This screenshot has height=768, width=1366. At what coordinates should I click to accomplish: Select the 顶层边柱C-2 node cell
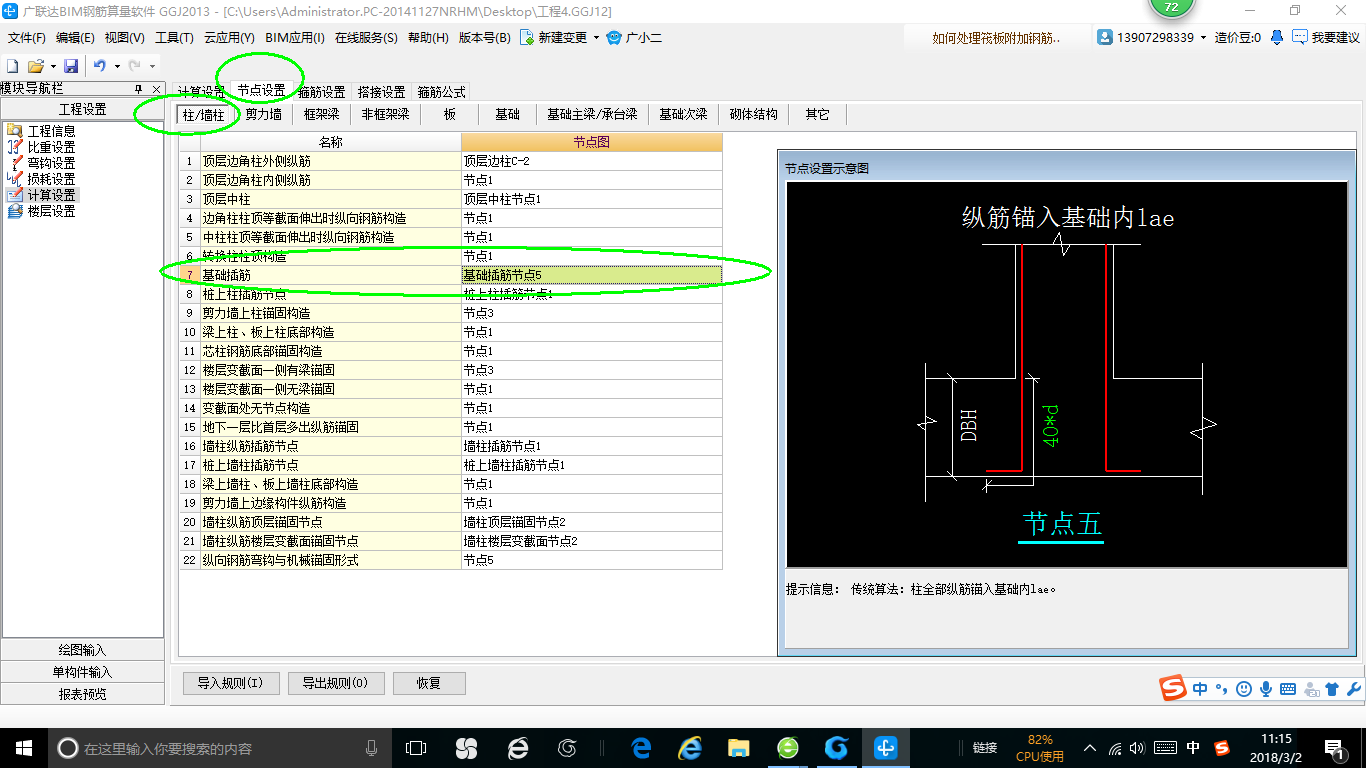click(x=591, y=161)
